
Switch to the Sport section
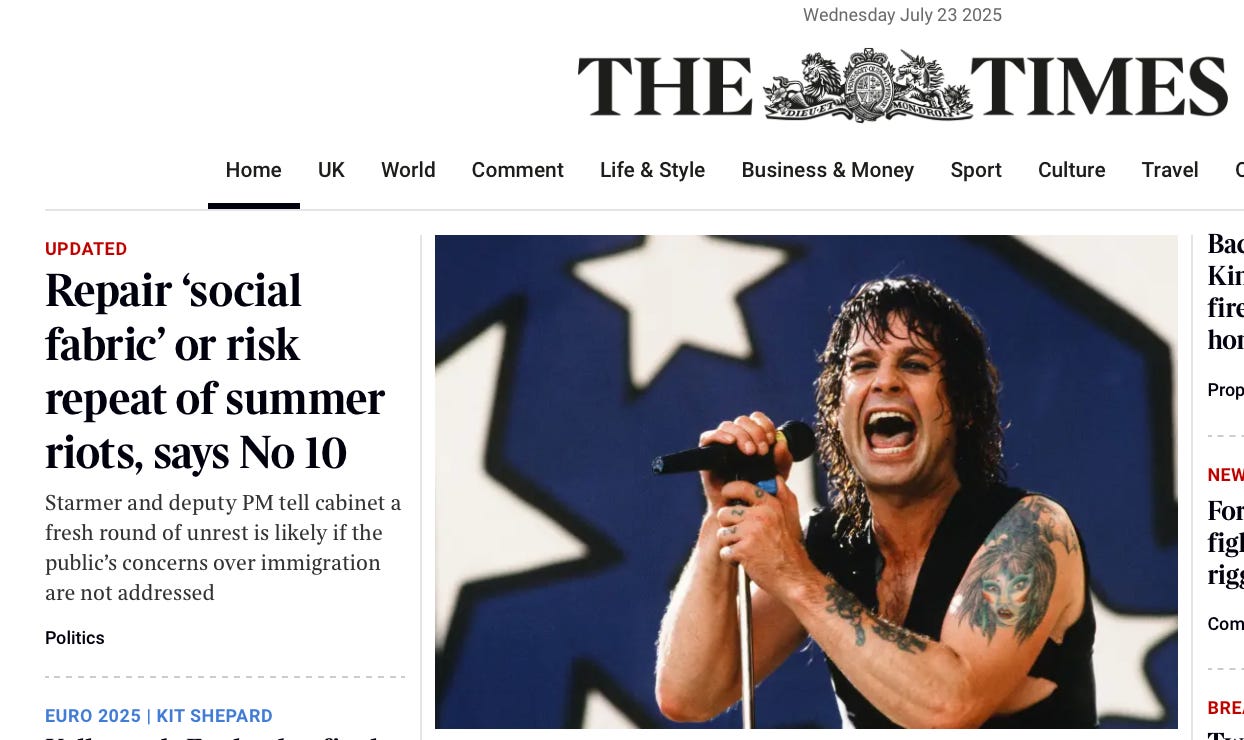pyautogui.click(x=976, y=170)
